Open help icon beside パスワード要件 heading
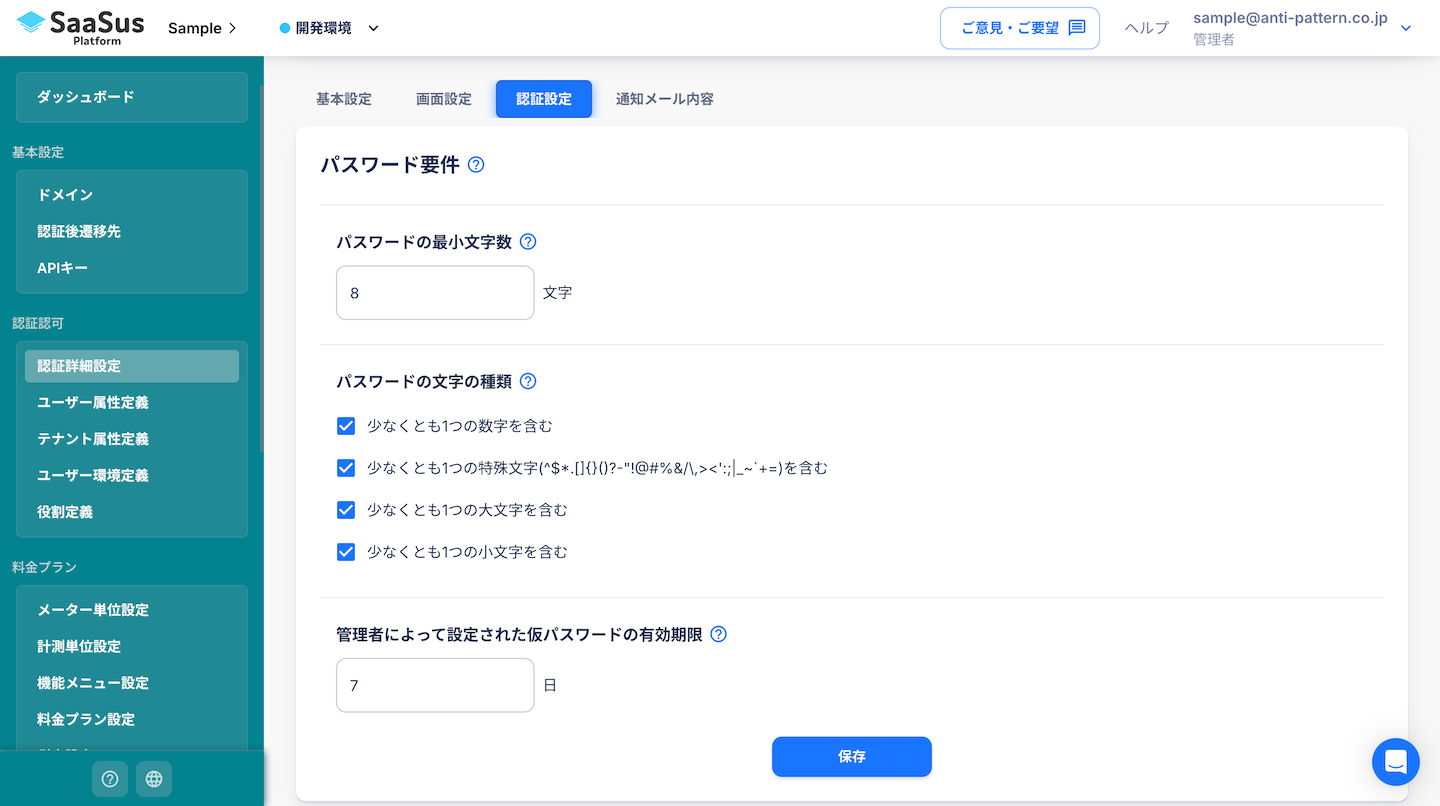Screen dimensions: 1440x806 pyautogui.click(x=476, y=165)
